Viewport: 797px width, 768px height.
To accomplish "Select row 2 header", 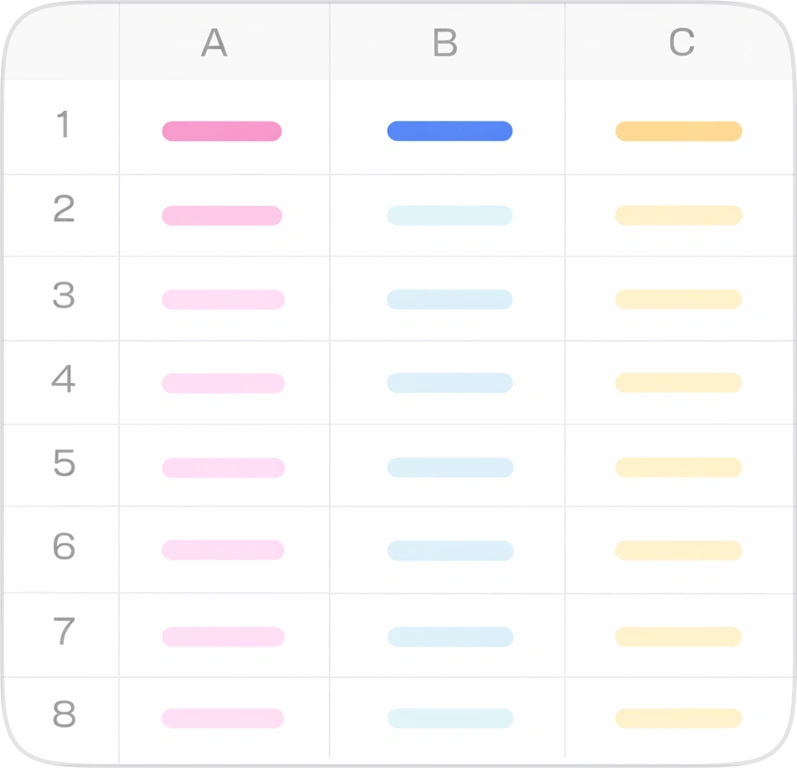I will [63, 210].
